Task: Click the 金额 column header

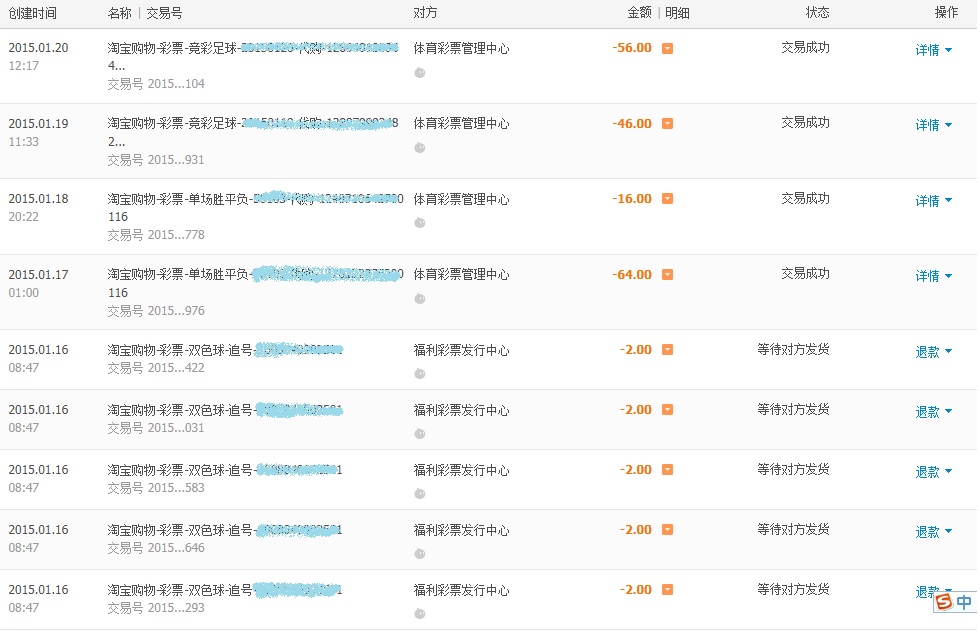Action: tap(639, 13)
